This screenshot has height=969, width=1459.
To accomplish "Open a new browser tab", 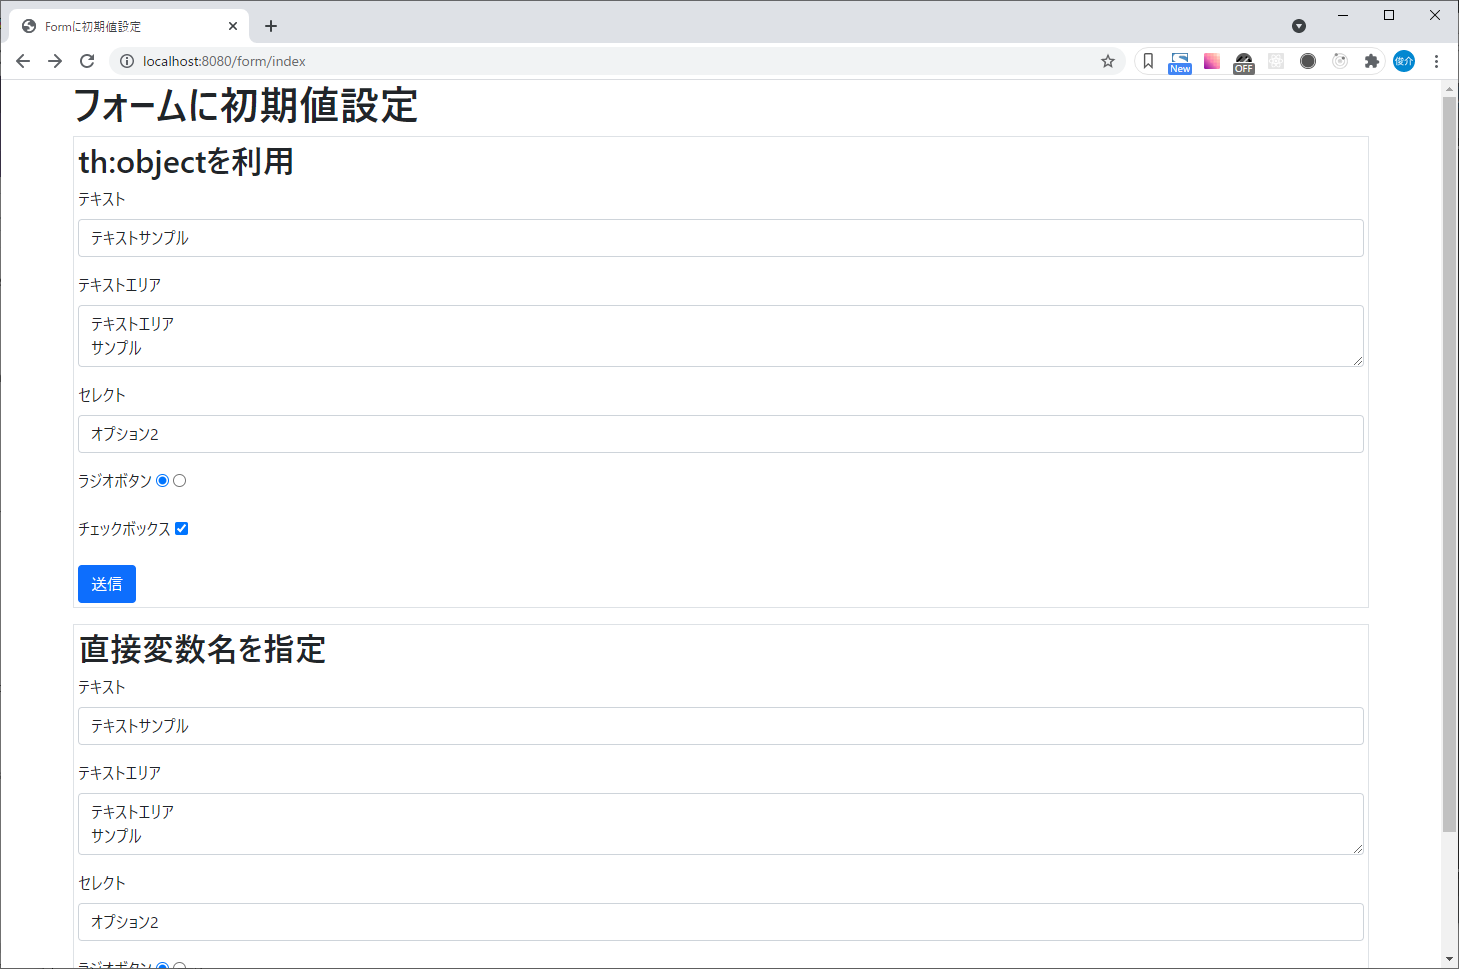I will coord(270,25).
